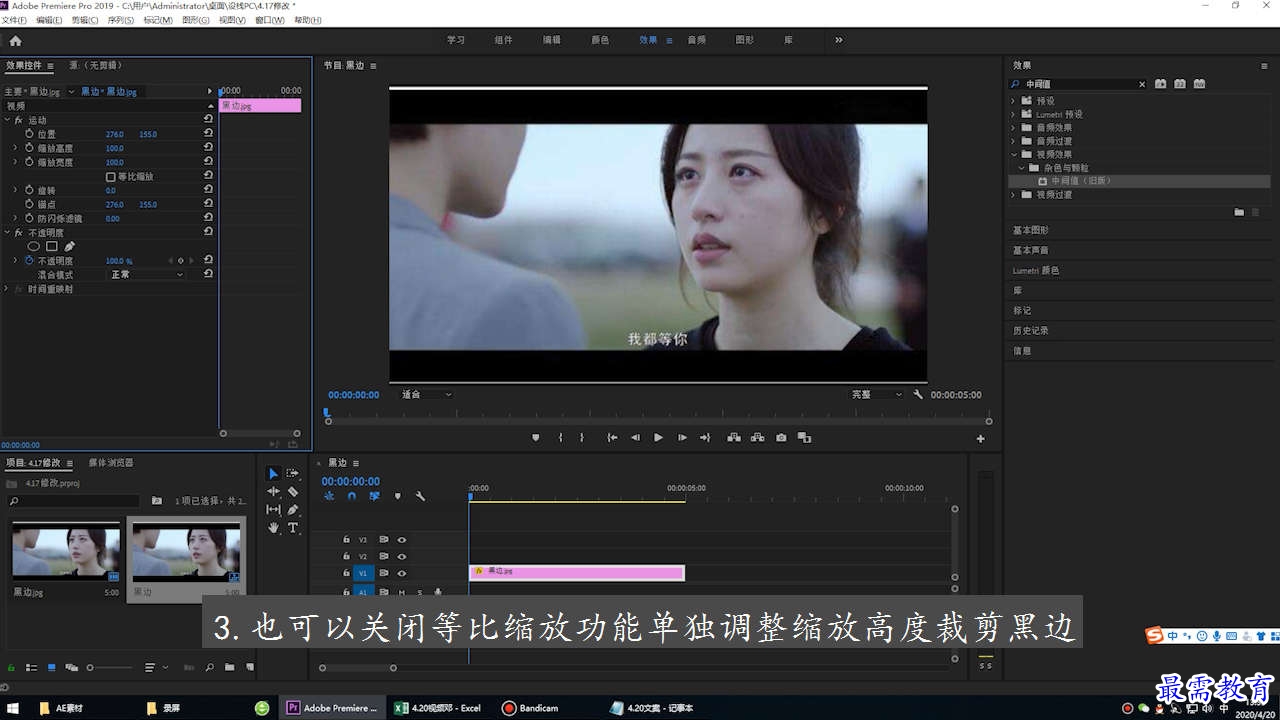Pick free-draw bezier mask pen under 不透明度
The width and height of the screenshot is (1280, 720).
click(x=69, y=246)
